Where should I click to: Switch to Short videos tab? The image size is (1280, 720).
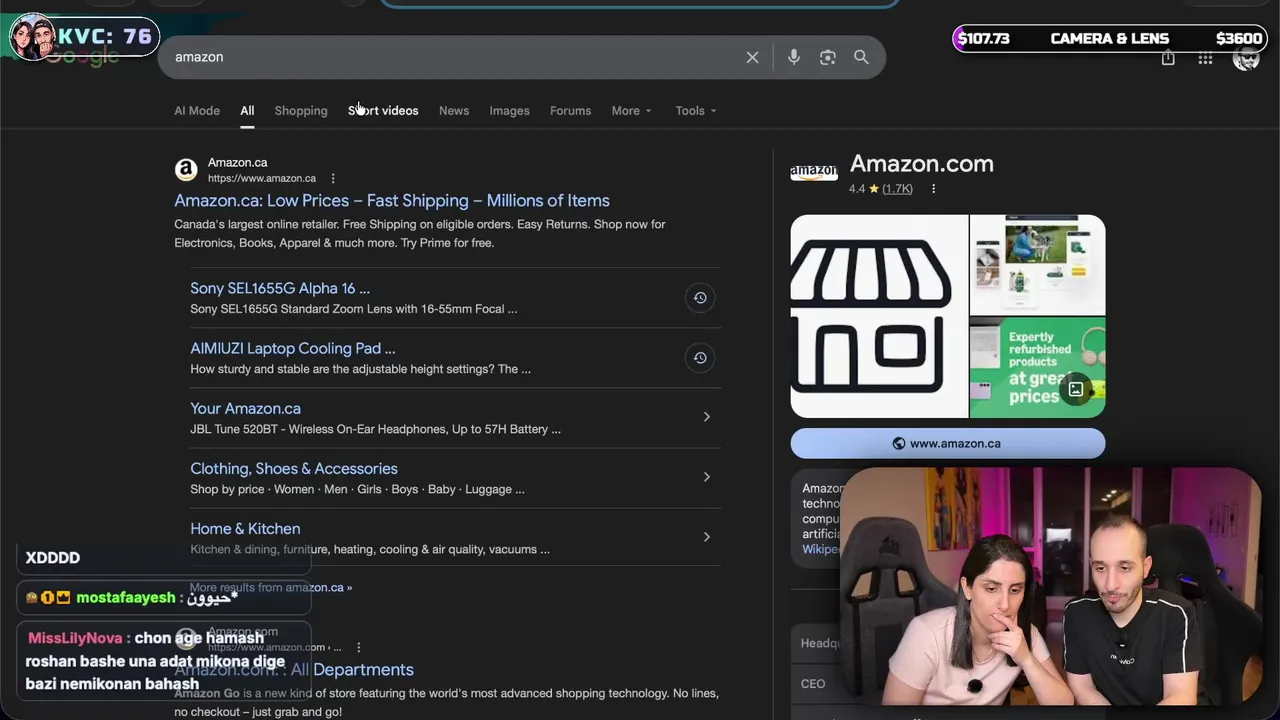tap(383, 111)
